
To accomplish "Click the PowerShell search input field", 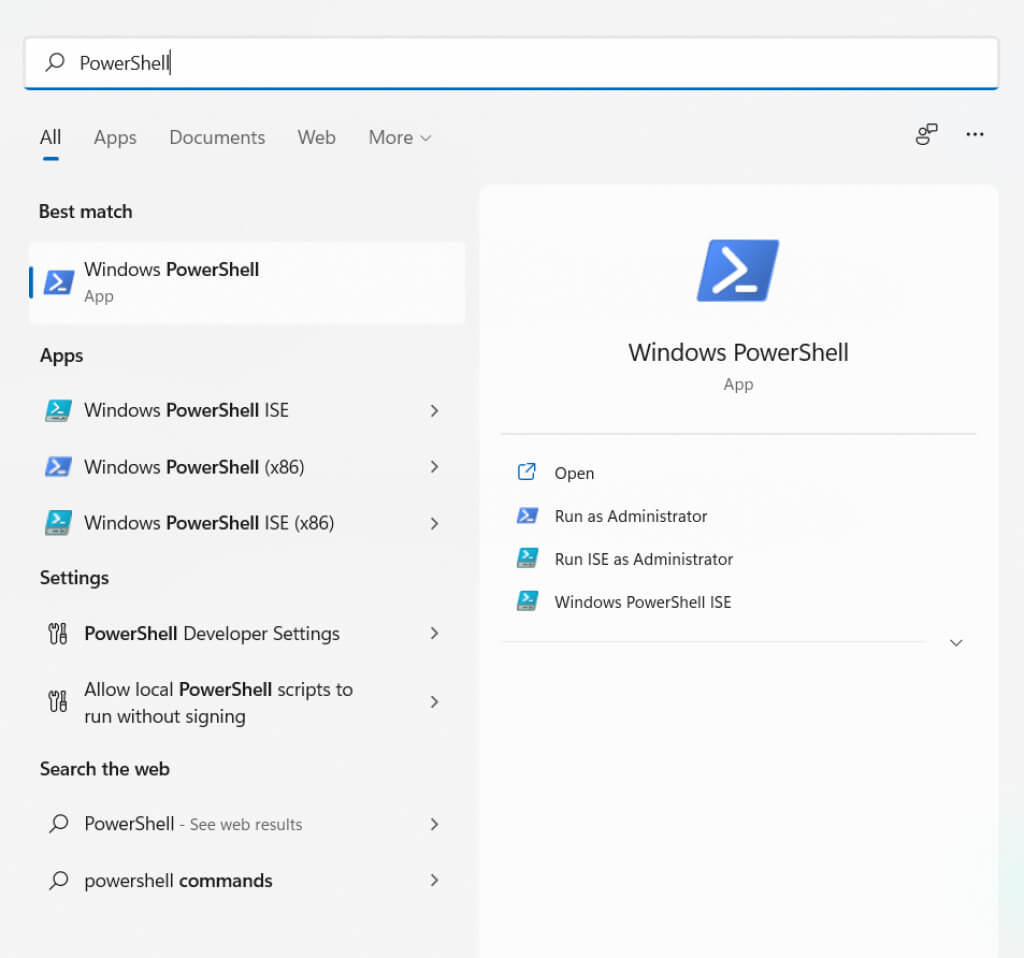I will (511, 63).
